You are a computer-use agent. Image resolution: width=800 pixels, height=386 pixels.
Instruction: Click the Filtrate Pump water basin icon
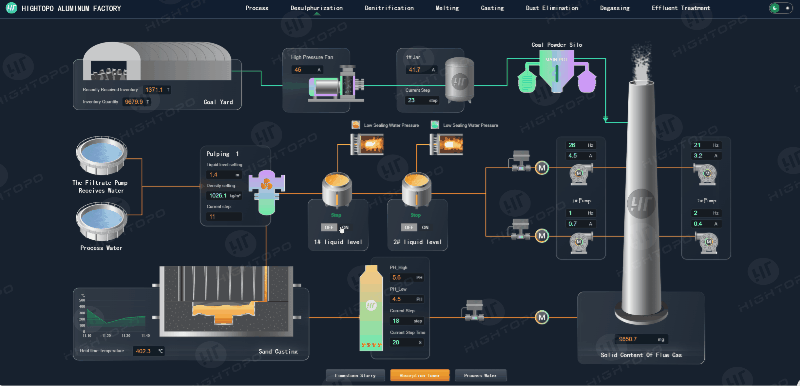(102, 155)
